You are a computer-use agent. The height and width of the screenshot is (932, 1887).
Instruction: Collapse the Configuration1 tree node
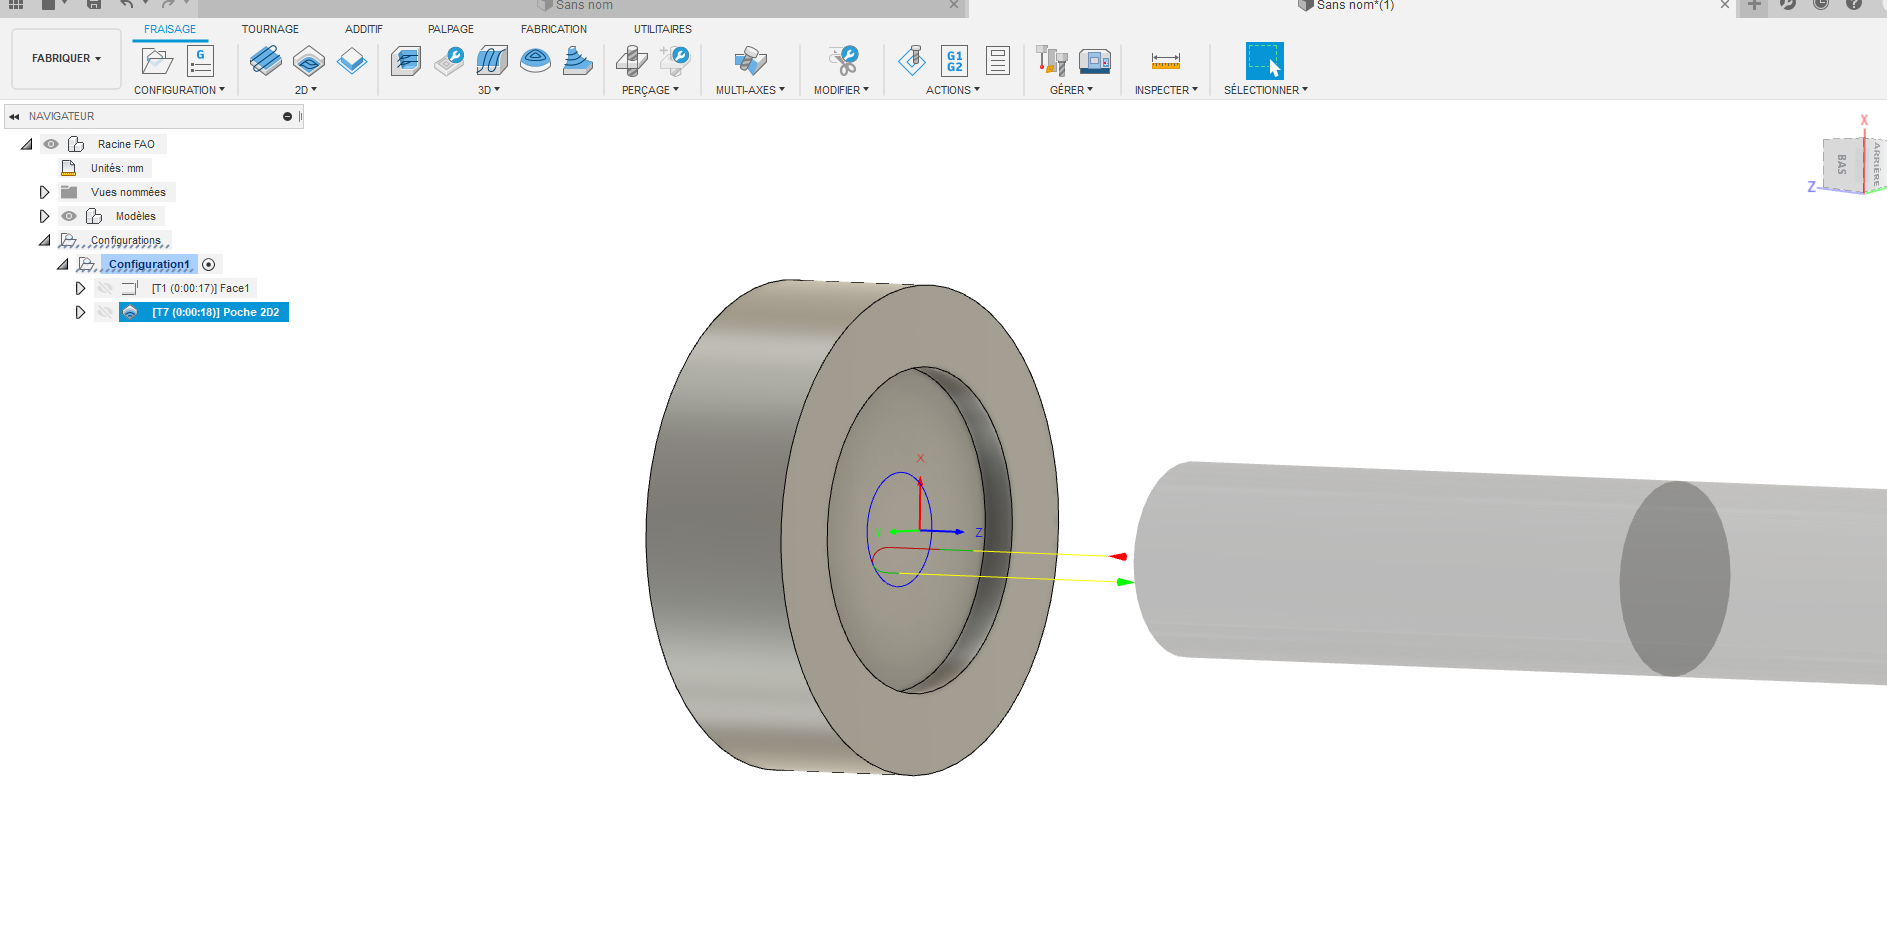[63, 264]
